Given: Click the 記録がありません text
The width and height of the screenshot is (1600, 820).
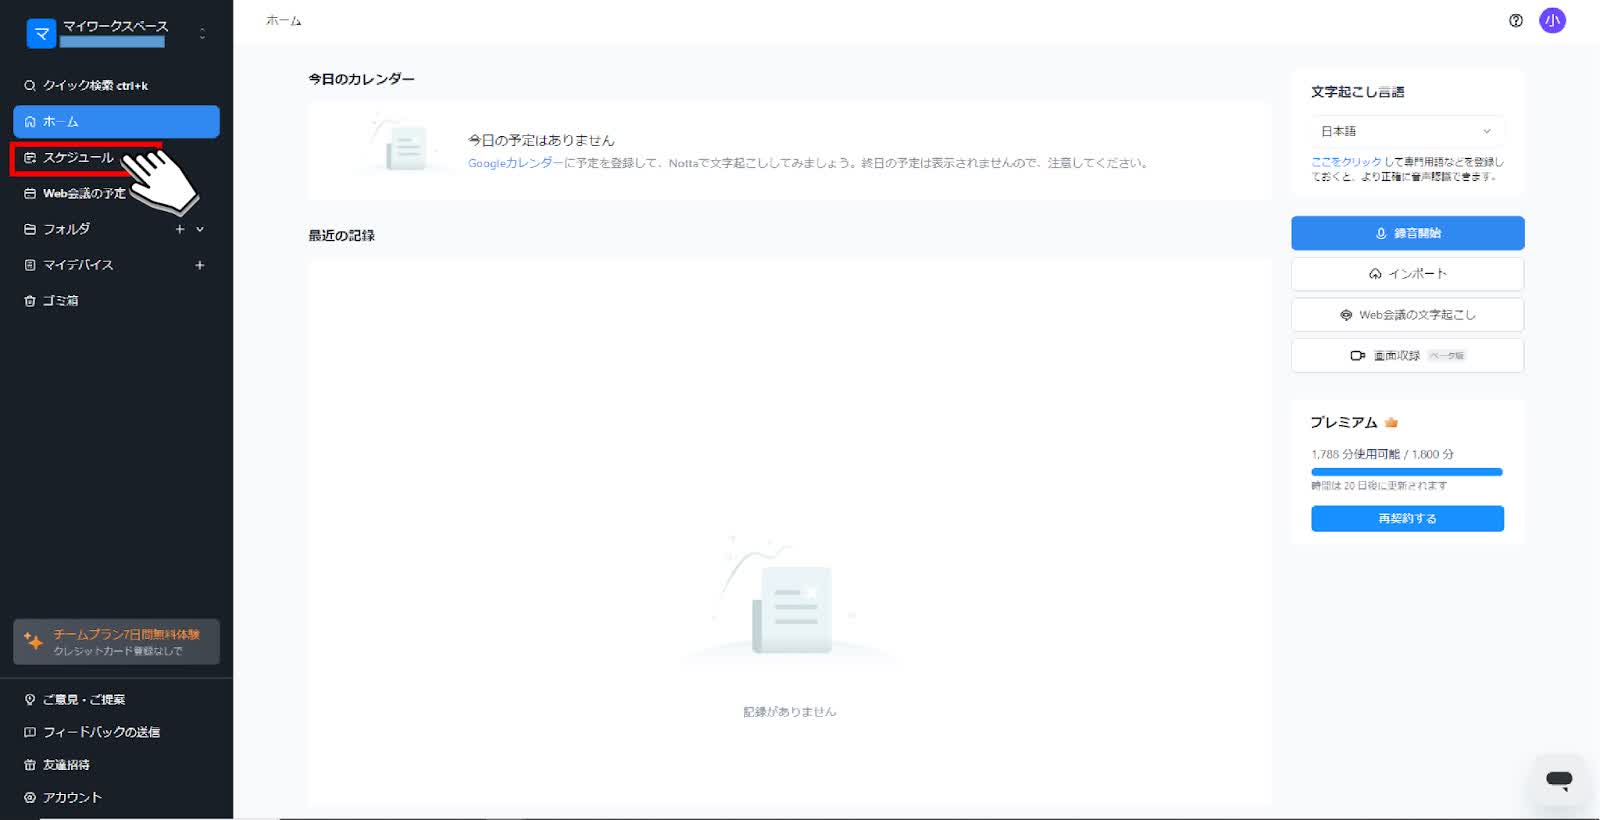Looking at the screenshot, I should (789, 712).
